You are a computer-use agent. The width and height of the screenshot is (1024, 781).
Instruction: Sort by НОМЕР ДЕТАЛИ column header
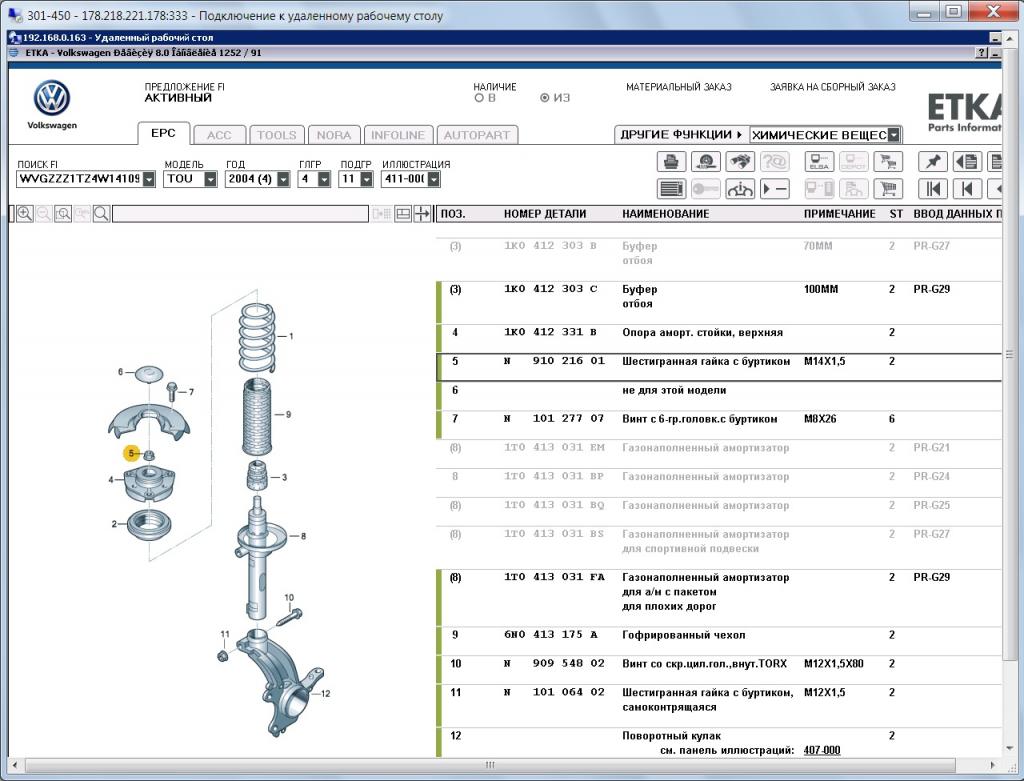pos(545,214)
